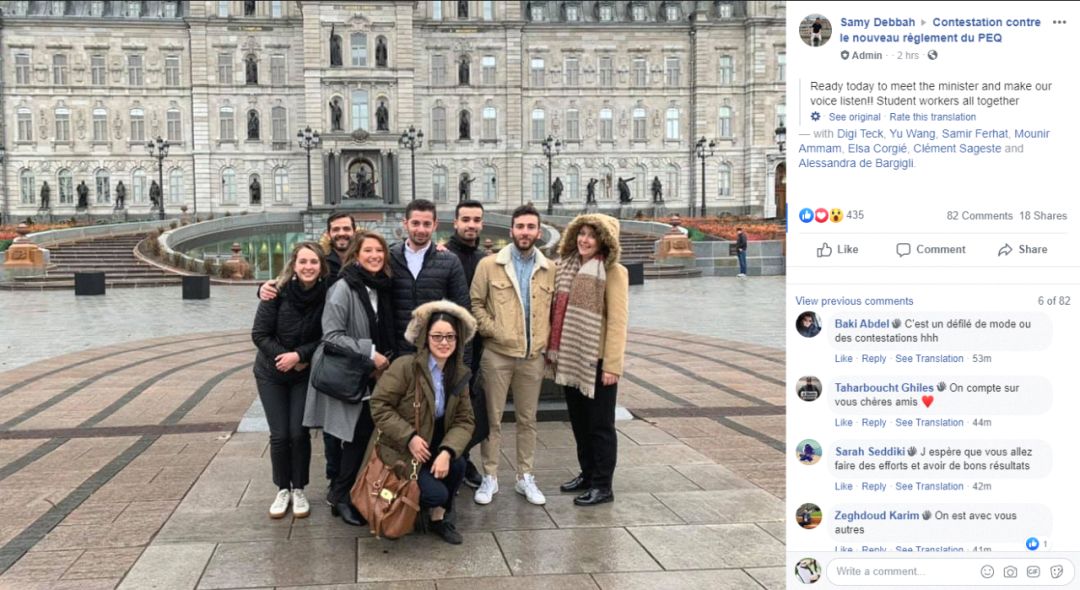Click Rate this translation link

point(933,117)
